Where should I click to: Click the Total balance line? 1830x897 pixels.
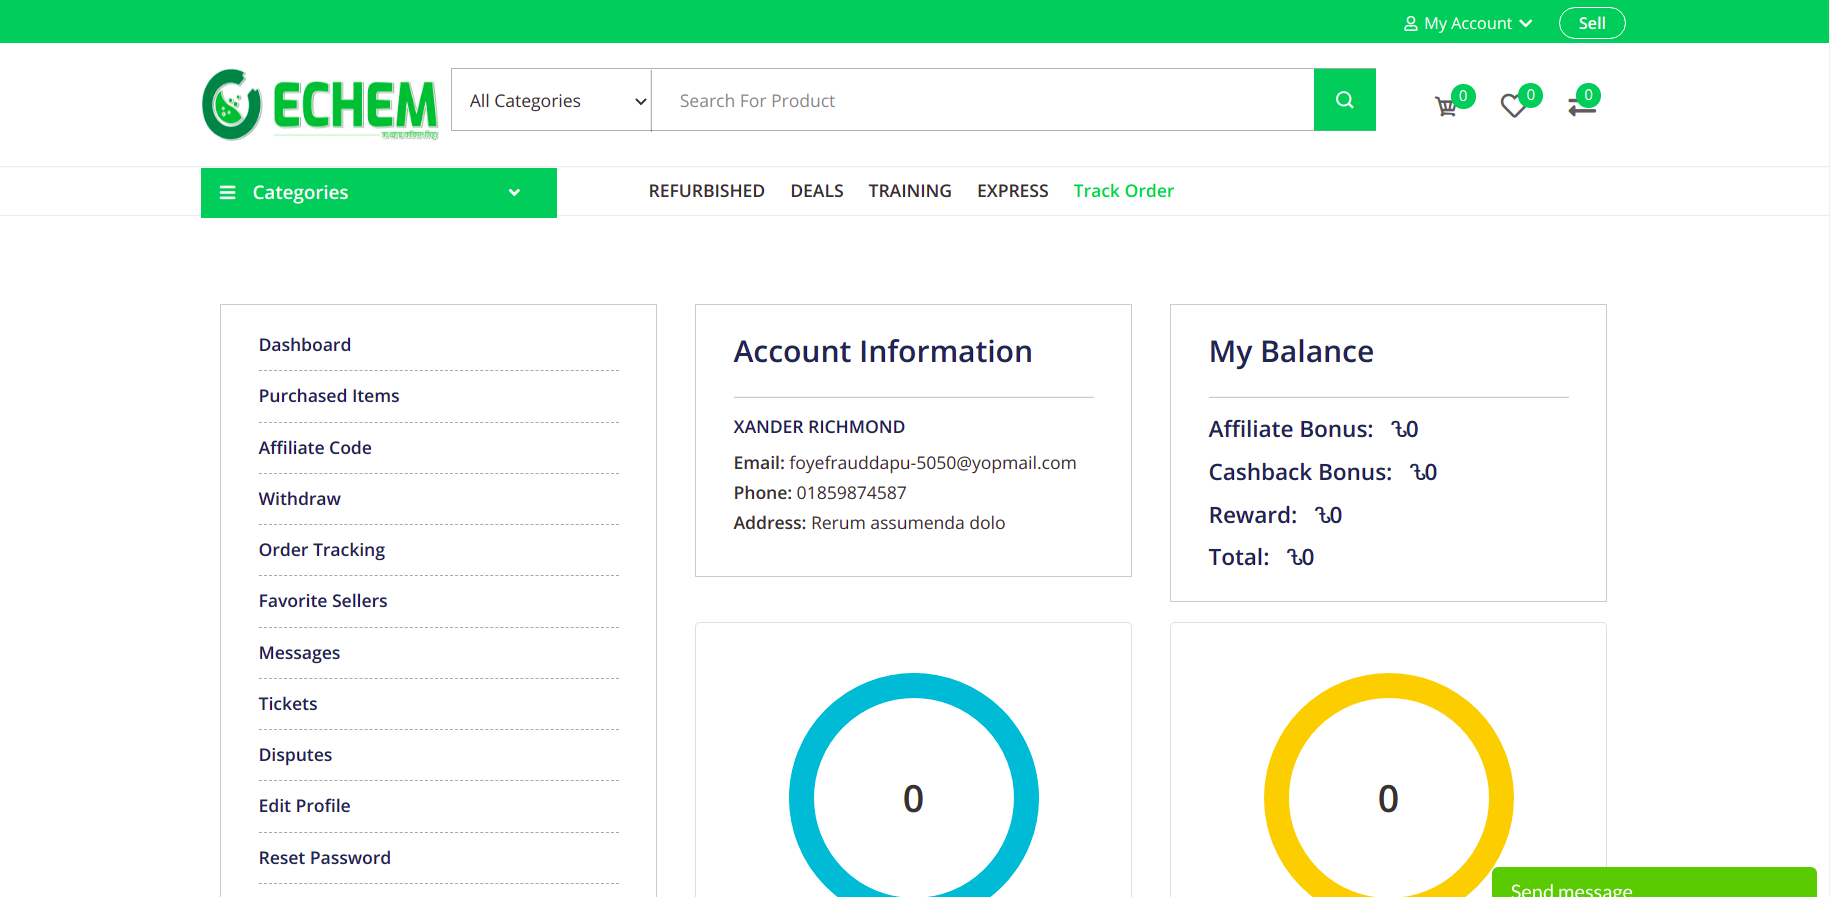[x=1261, y=557]
